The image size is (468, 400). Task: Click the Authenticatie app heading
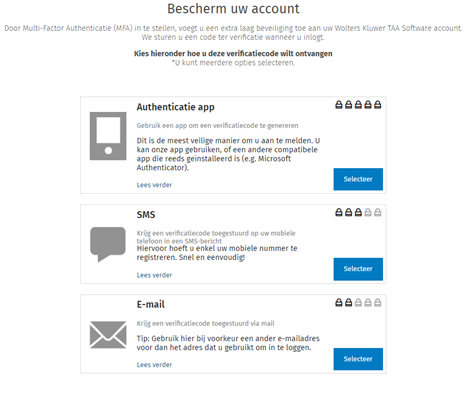point(175,107)
